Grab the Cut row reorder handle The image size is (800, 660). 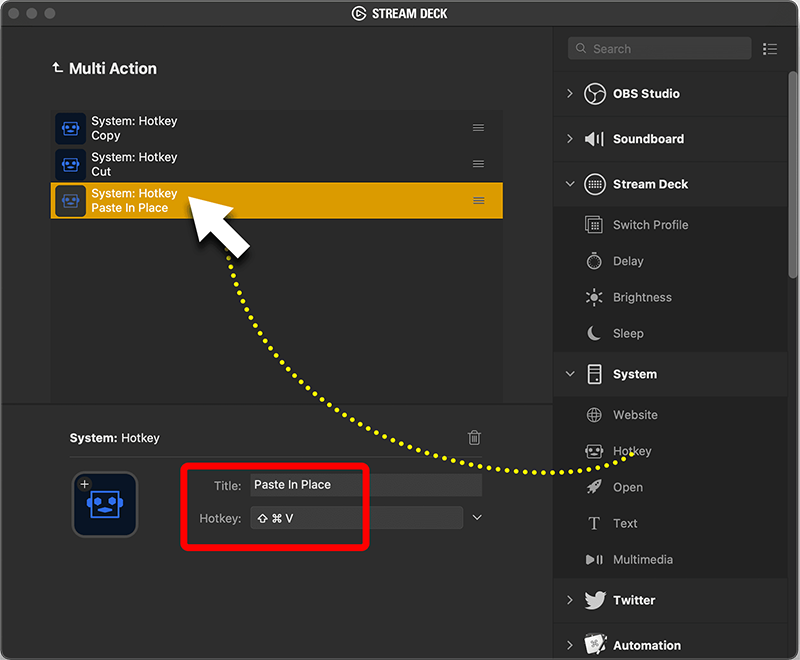[x=478, y=164]
